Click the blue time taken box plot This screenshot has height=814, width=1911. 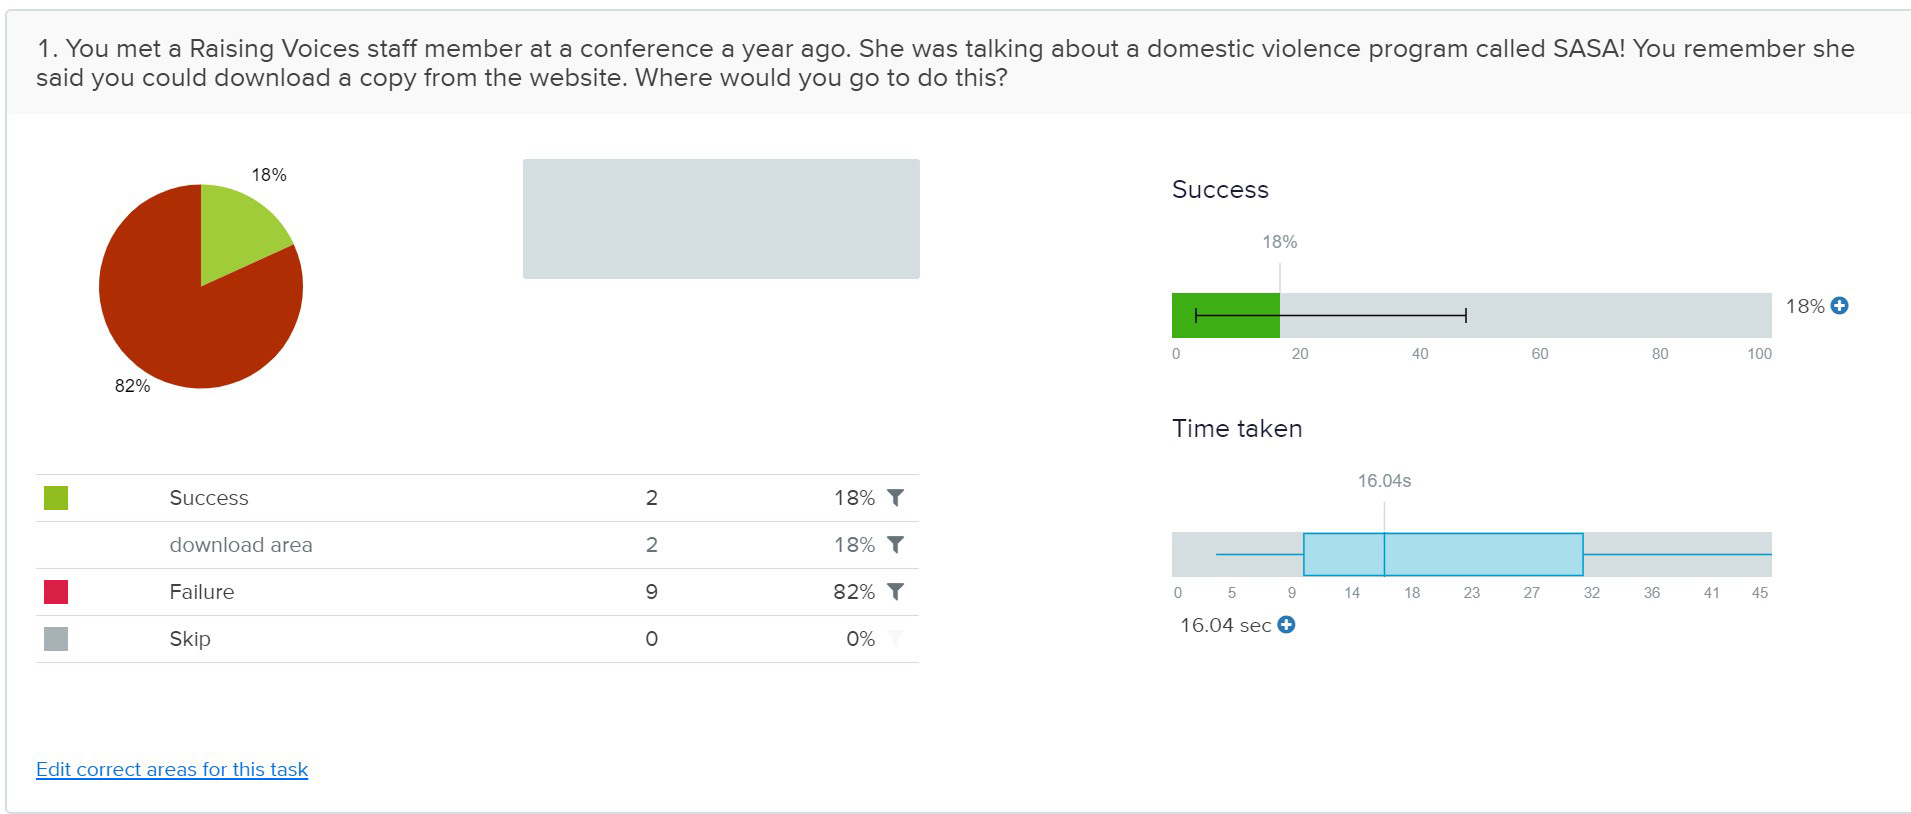point(1442,554)
